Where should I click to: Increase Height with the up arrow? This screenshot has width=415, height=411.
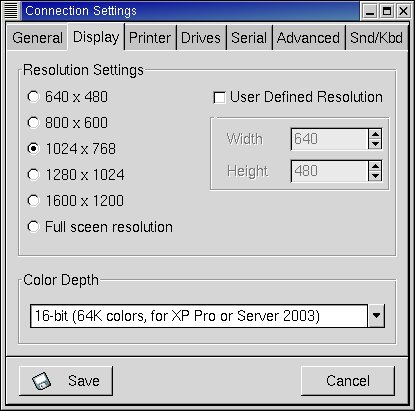(x=375, y=166)
